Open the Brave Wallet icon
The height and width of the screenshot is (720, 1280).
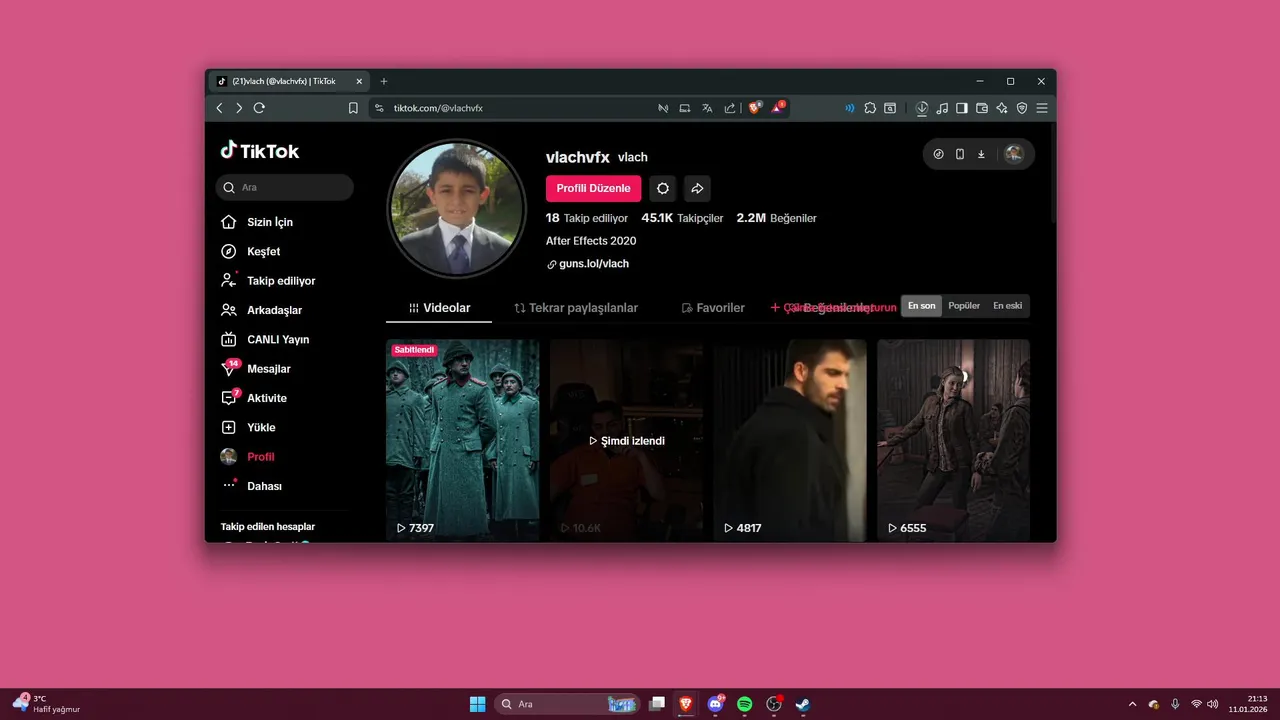(x=982, y=108)
